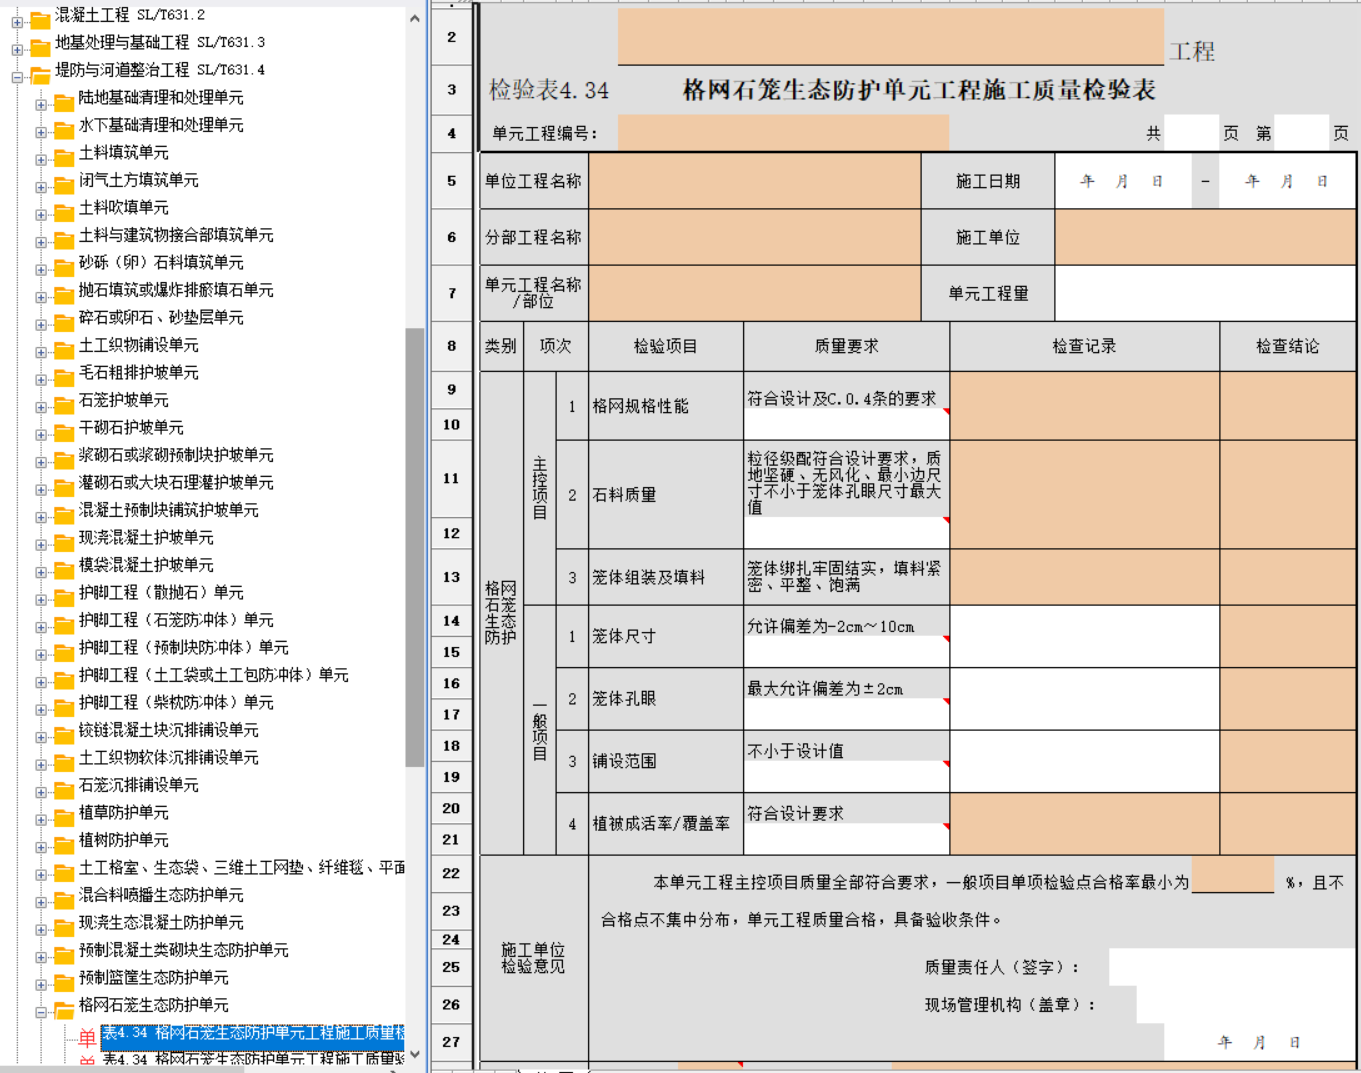
Task: Click the folder icon beside 预制篮筐生态防护单元
Action: pos(64,979)
